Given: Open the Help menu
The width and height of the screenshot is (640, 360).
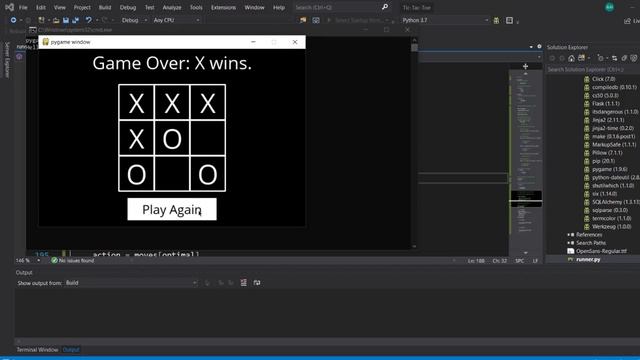Looking at the screenshot, I should coord(279,7).
